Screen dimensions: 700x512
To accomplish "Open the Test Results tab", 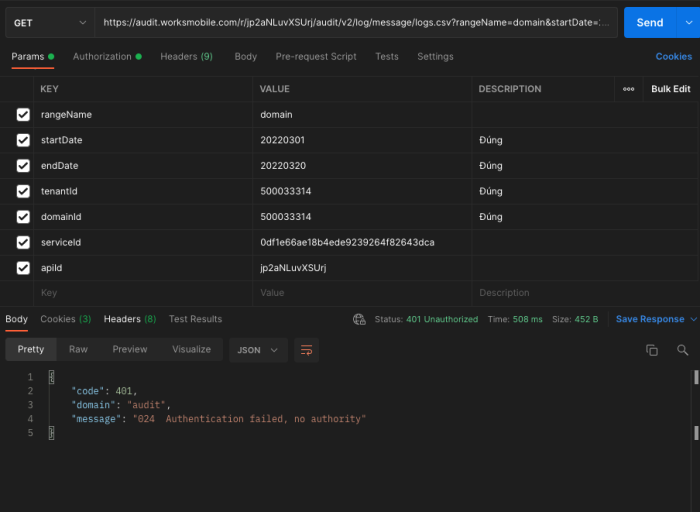I will click(x=195, y=319).
